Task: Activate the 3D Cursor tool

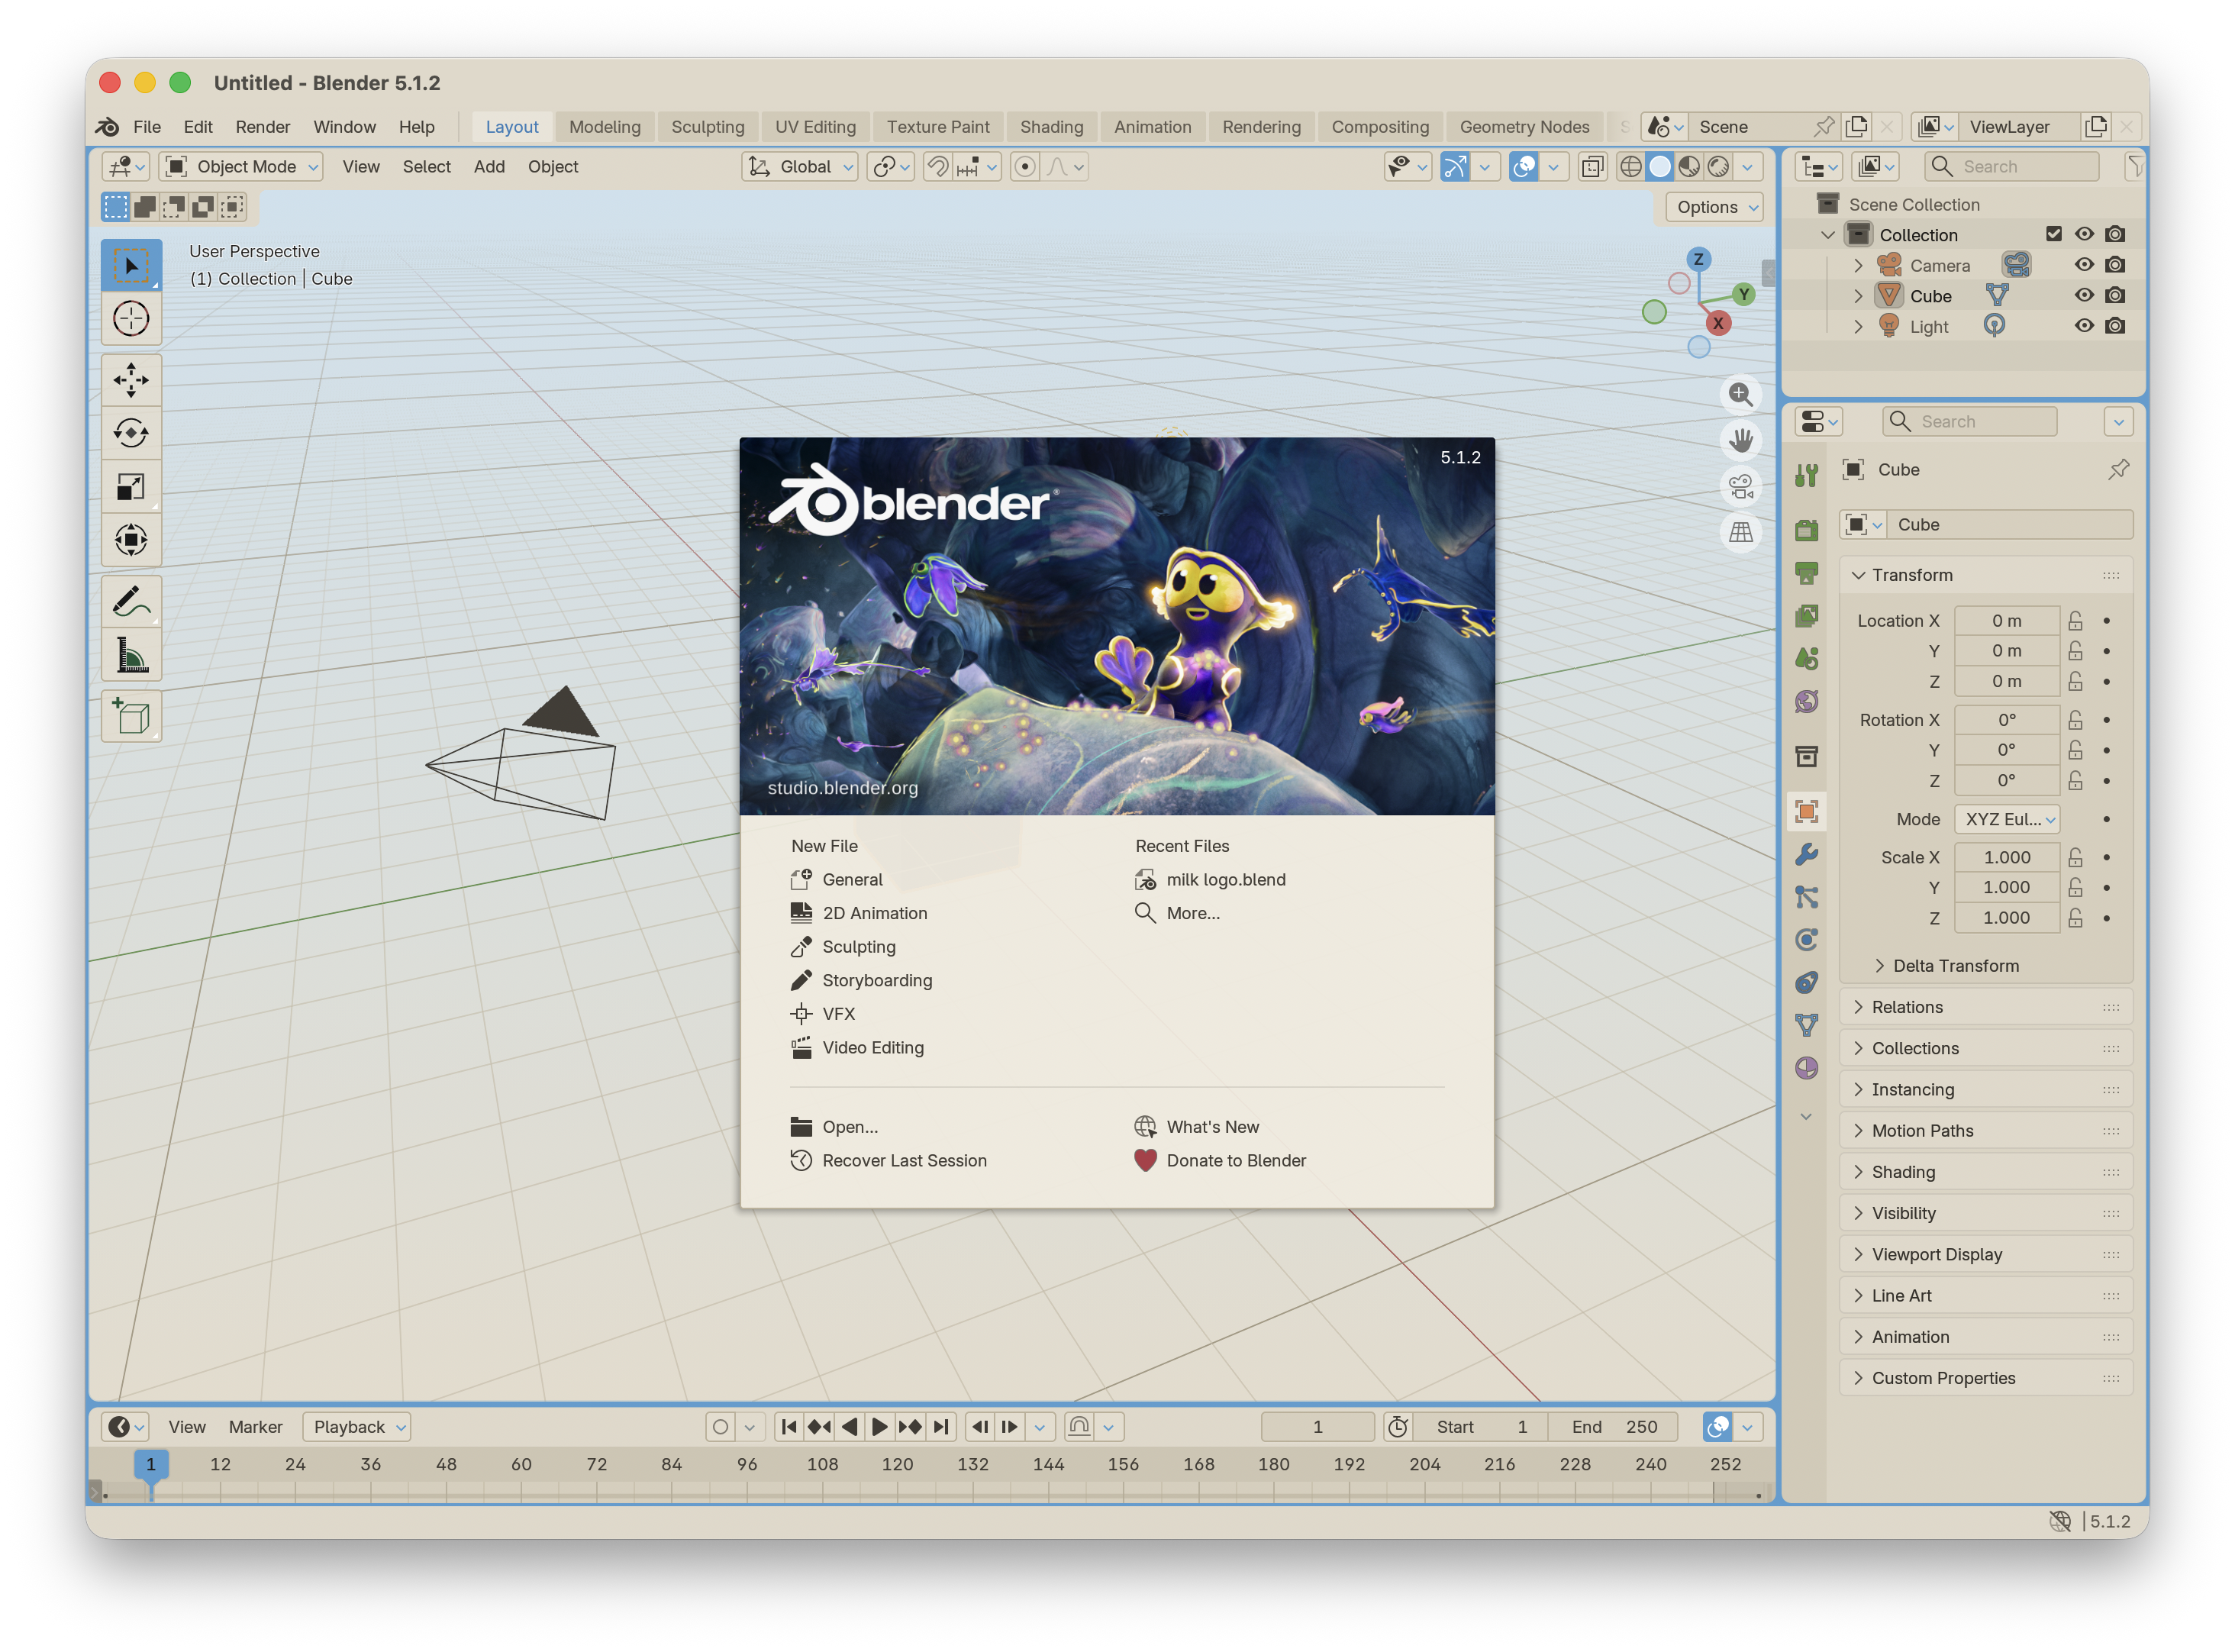Action: tap(131, 319)
